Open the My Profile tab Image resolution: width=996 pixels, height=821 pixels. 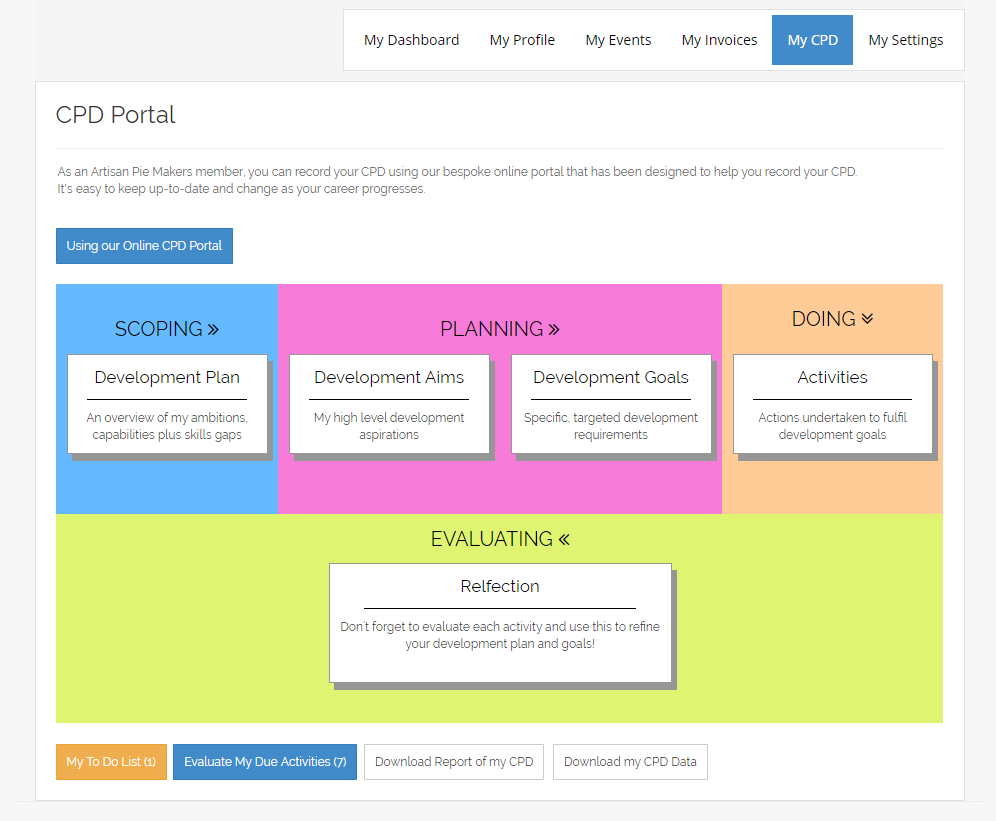click(x=521, y=40)
